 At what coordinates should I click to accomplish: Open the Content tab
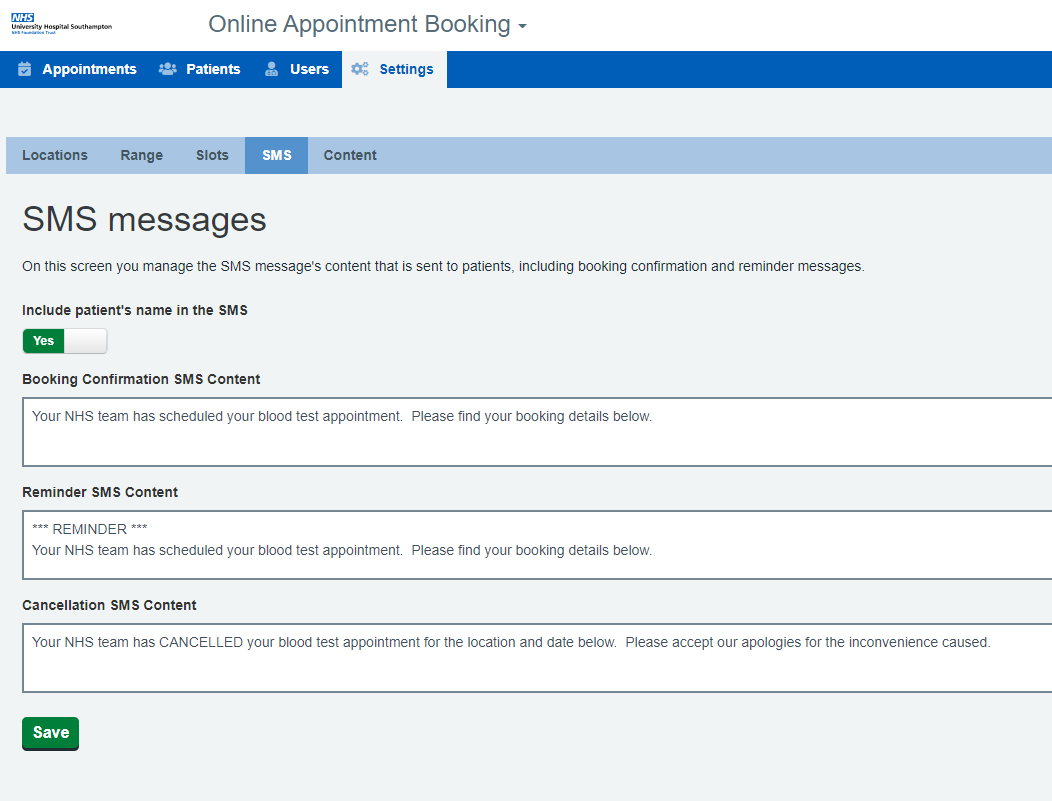350,156
